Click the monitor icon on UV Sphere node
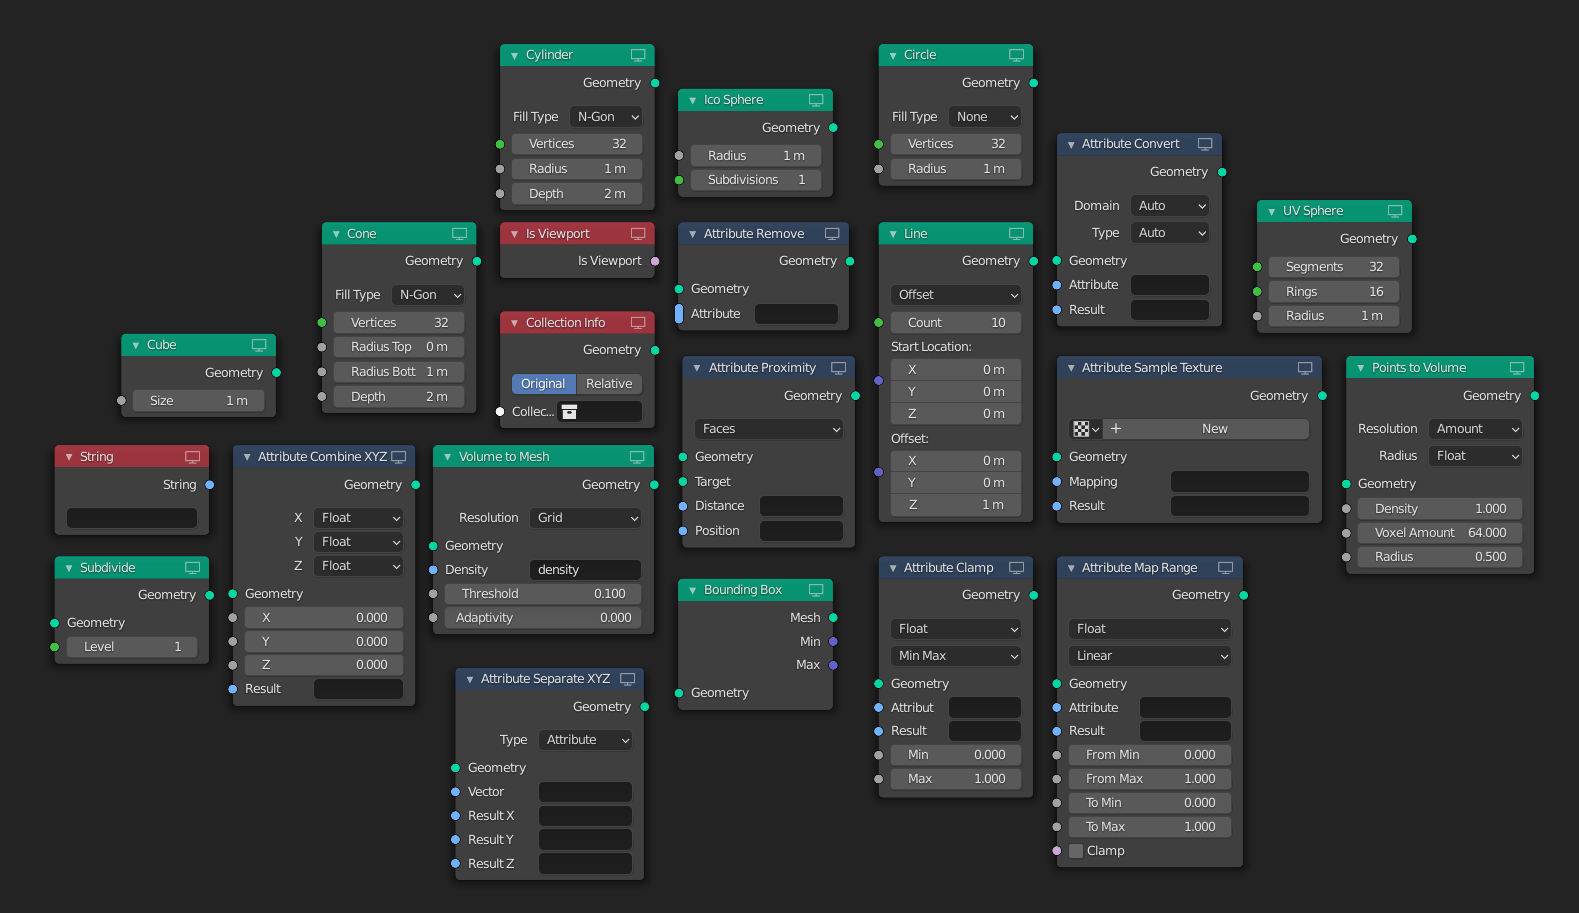This screenshot has width=1579, height=913. click(x=1394, y=211)
